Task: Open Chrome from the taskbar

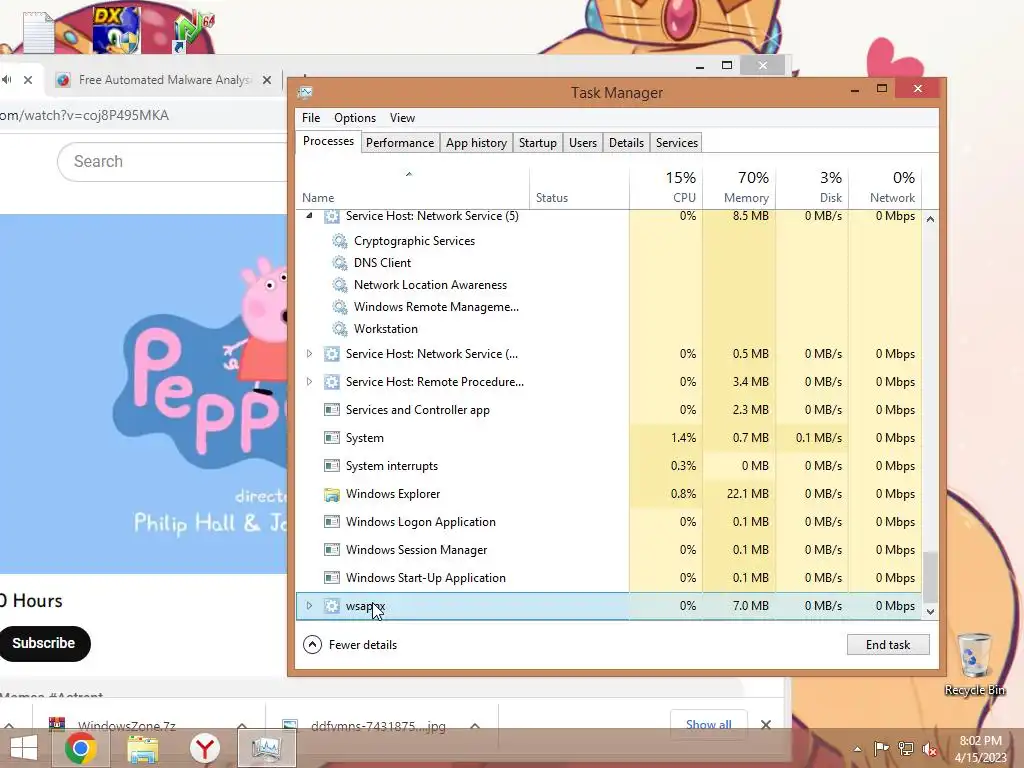Action: tap(80, 748)
